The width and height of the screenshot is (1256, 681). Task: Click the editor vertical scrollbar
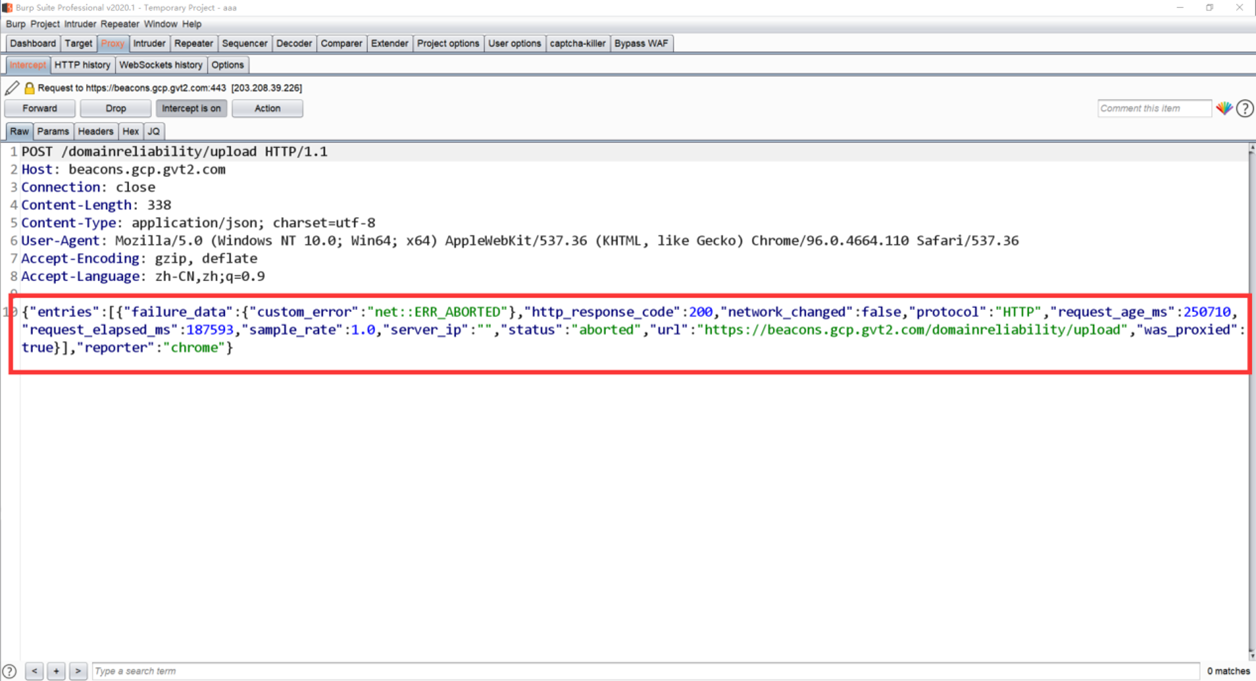pos(1251,400)
